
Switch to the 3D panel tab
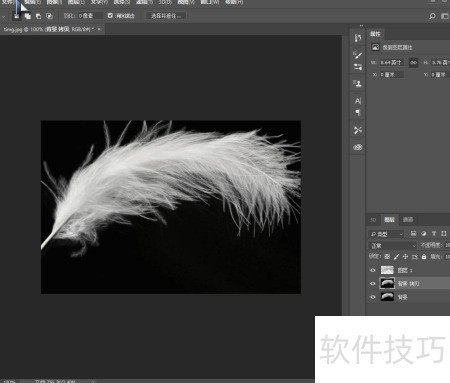(373, 220)
